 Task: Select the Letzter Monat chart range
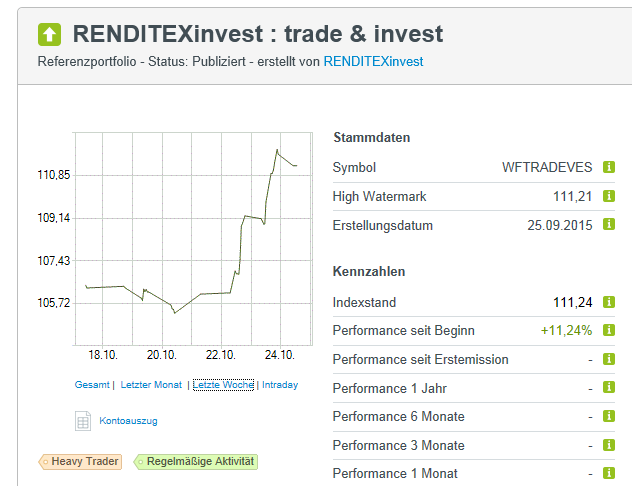coord(150,385)
